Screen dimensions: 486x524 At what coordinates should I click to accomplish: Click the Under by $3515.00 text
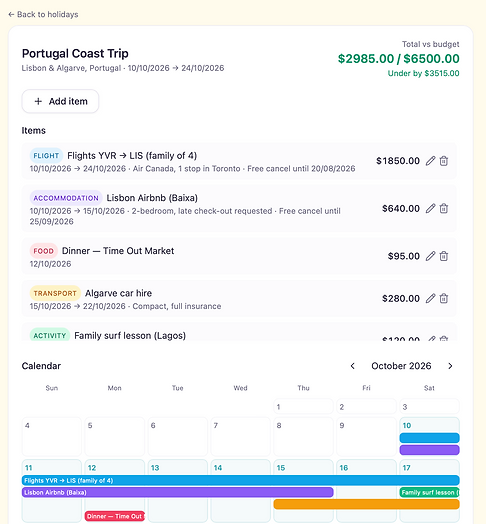pos(423,74)
